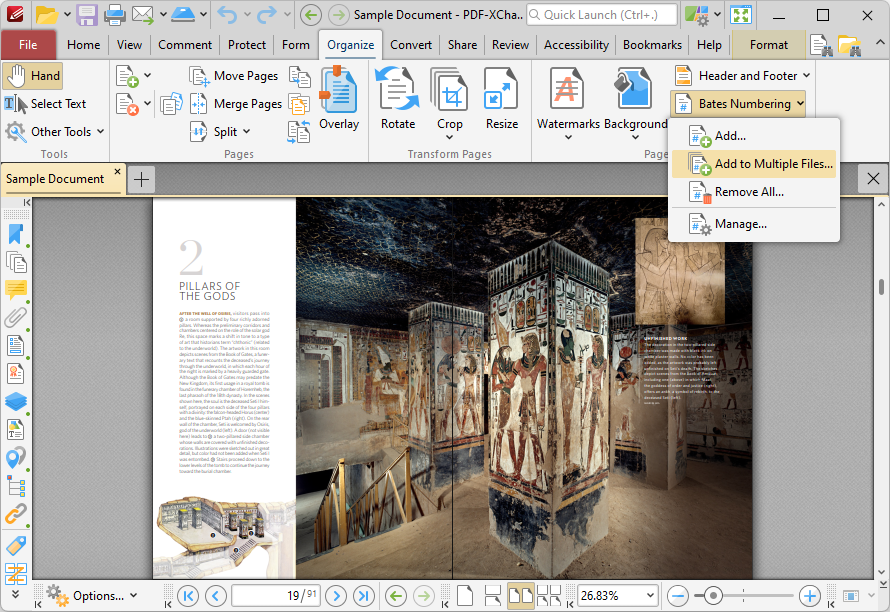
Task: Open the Delete Pages dropdown arrow
Action: pos(148,103)
